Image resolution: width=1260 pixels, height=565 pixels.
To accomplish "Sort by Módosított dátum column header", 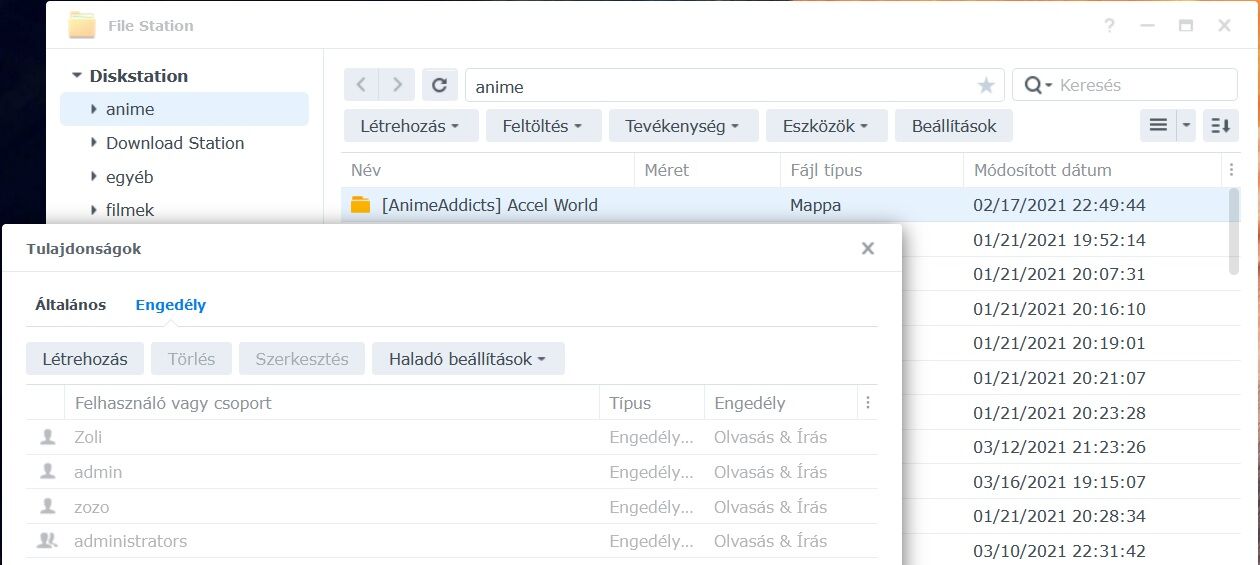I will coord(1093,170).
